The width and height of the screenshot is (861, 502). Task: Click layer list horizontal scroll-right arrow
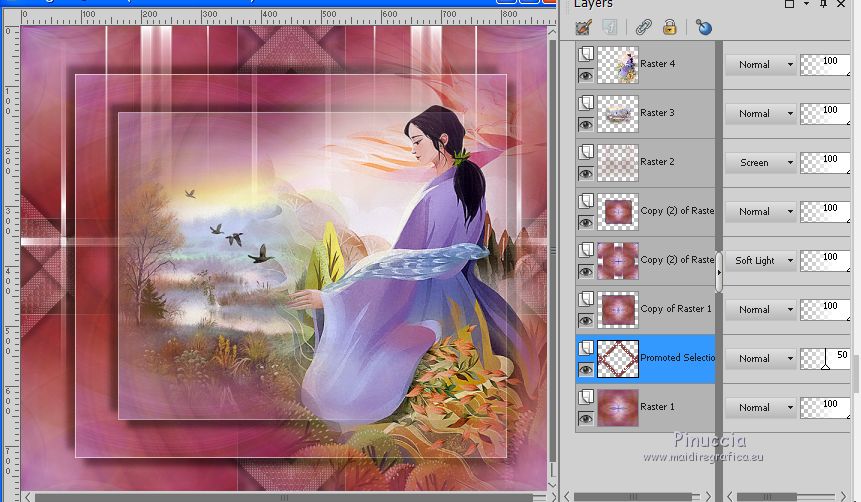[x=708, y=497]
